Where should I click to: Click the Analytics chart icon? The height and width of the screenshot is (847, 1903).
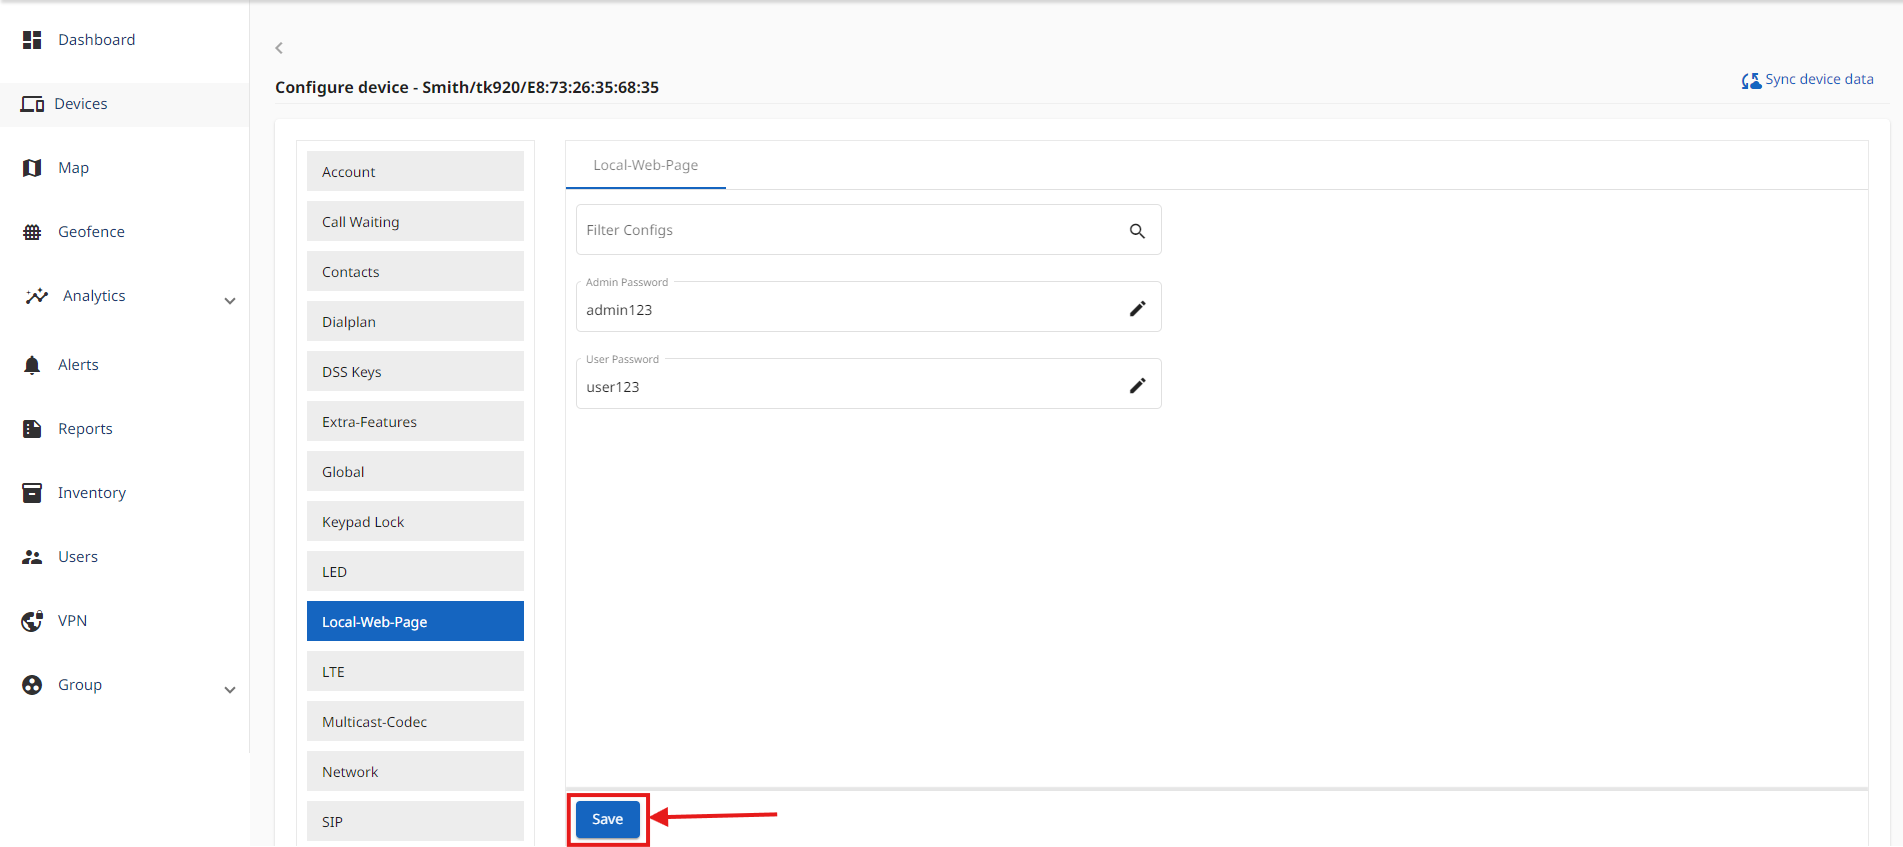(x=36, y=296)
